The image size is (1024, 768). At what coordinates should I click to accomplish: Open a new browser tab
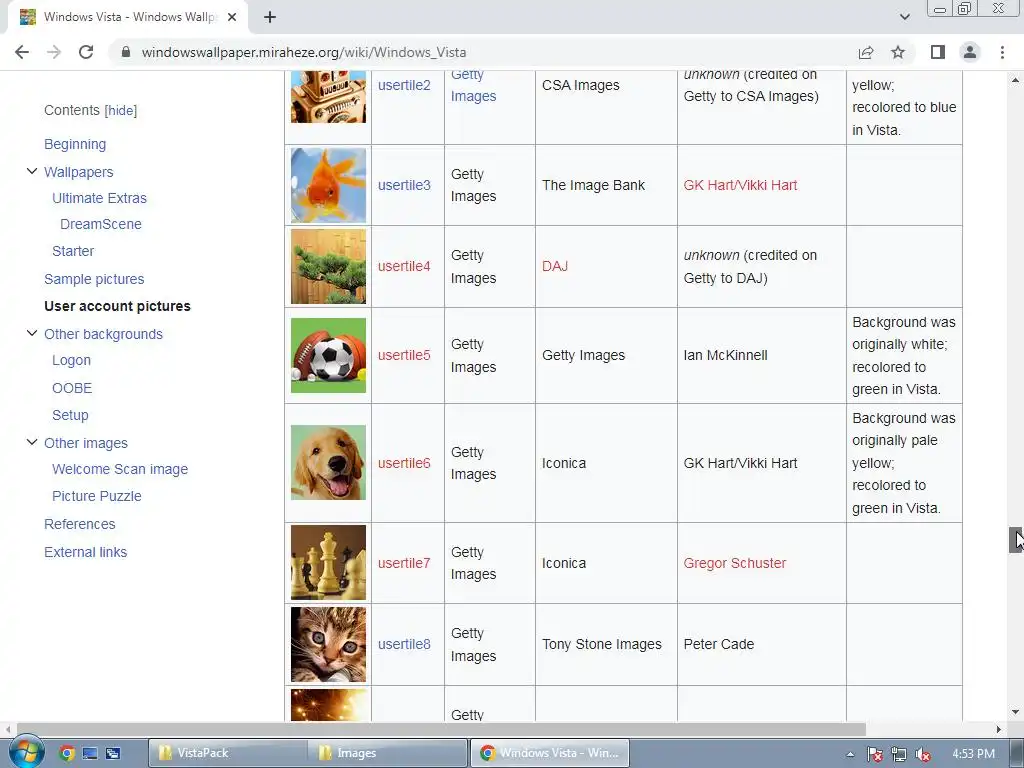click(270, 17)
